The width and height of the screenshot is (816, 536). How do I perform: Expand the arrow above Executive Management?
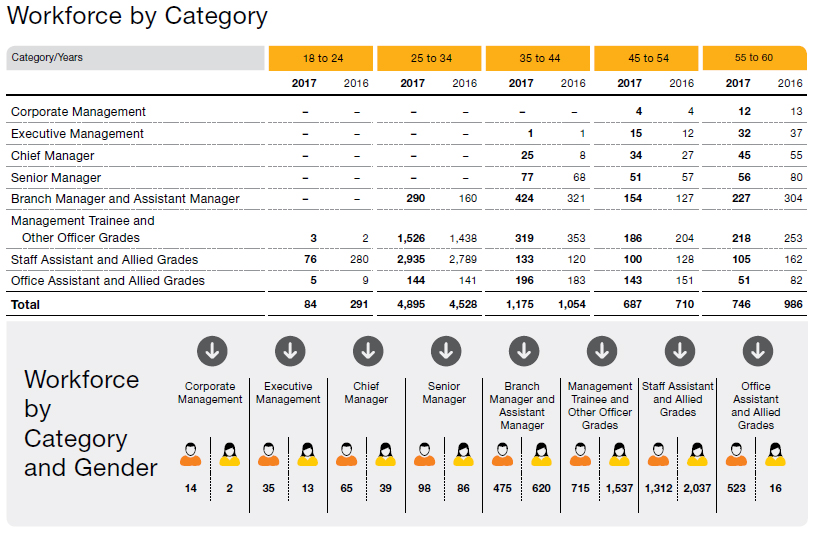click(x=289, y=351)
